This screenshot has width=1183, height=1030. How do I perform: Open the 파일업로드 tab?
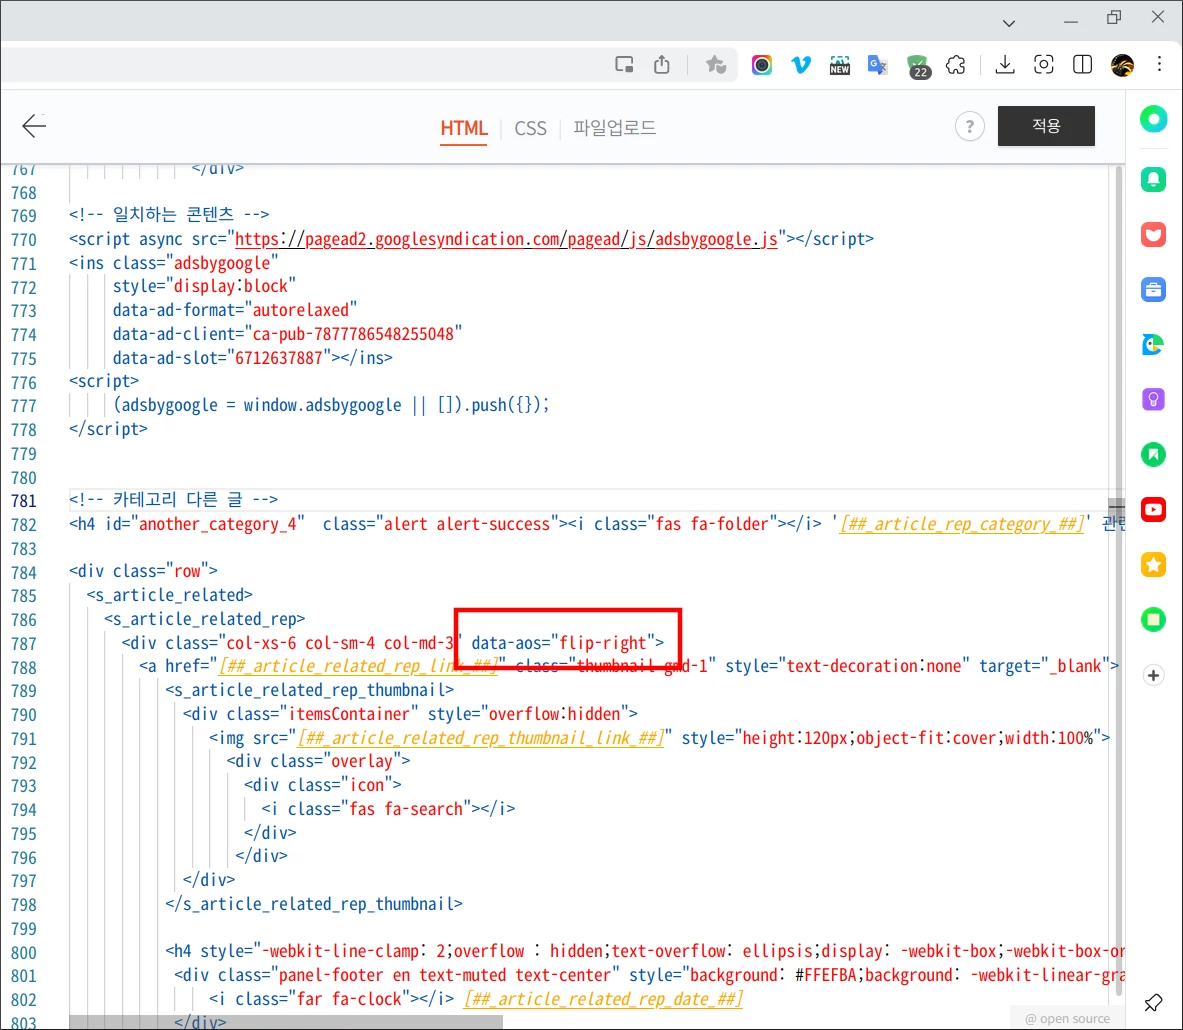pyautogui.click(x=614, y=128)
